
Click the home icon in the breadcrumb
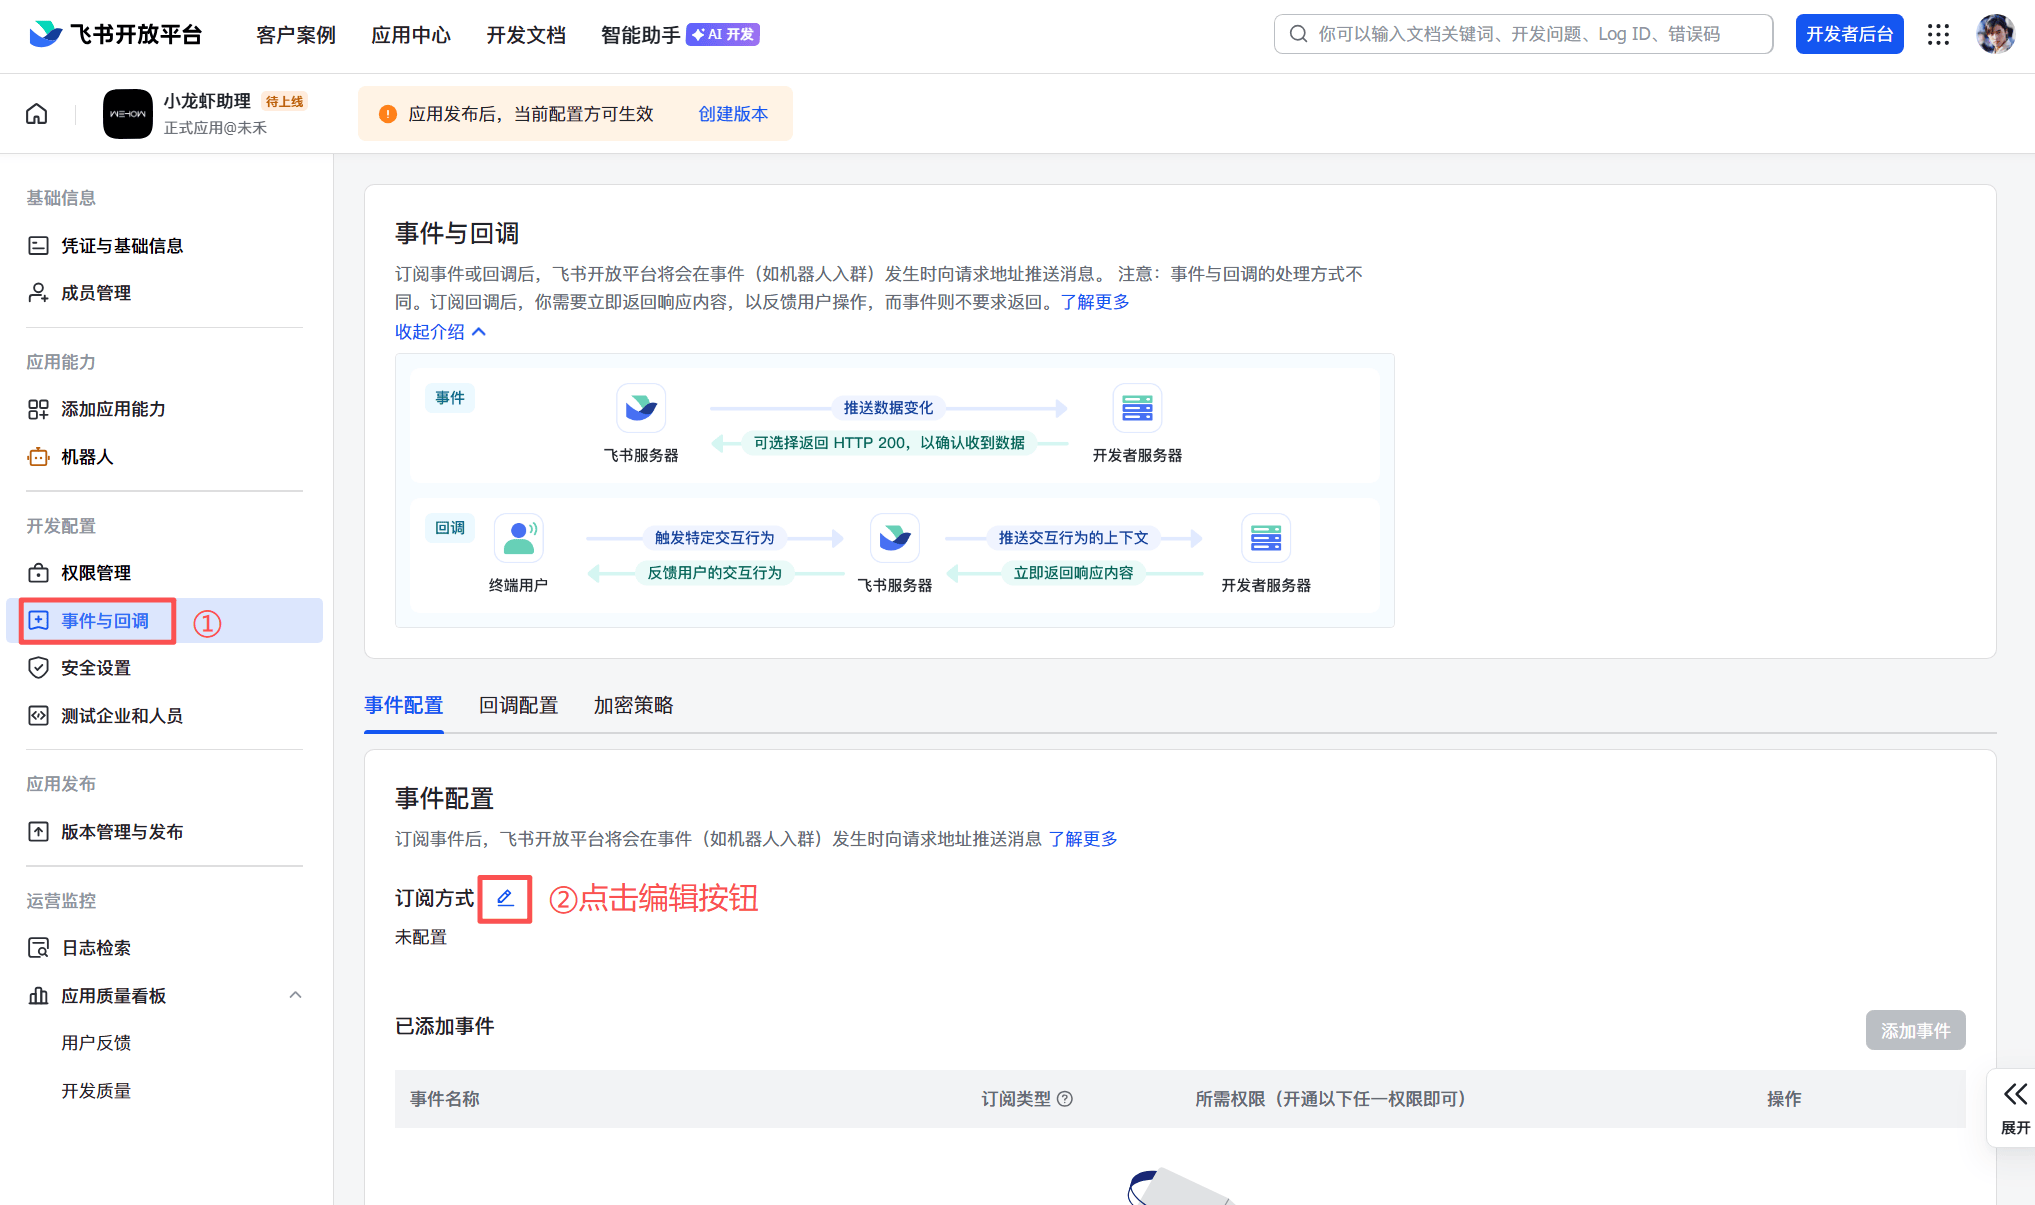36,113
